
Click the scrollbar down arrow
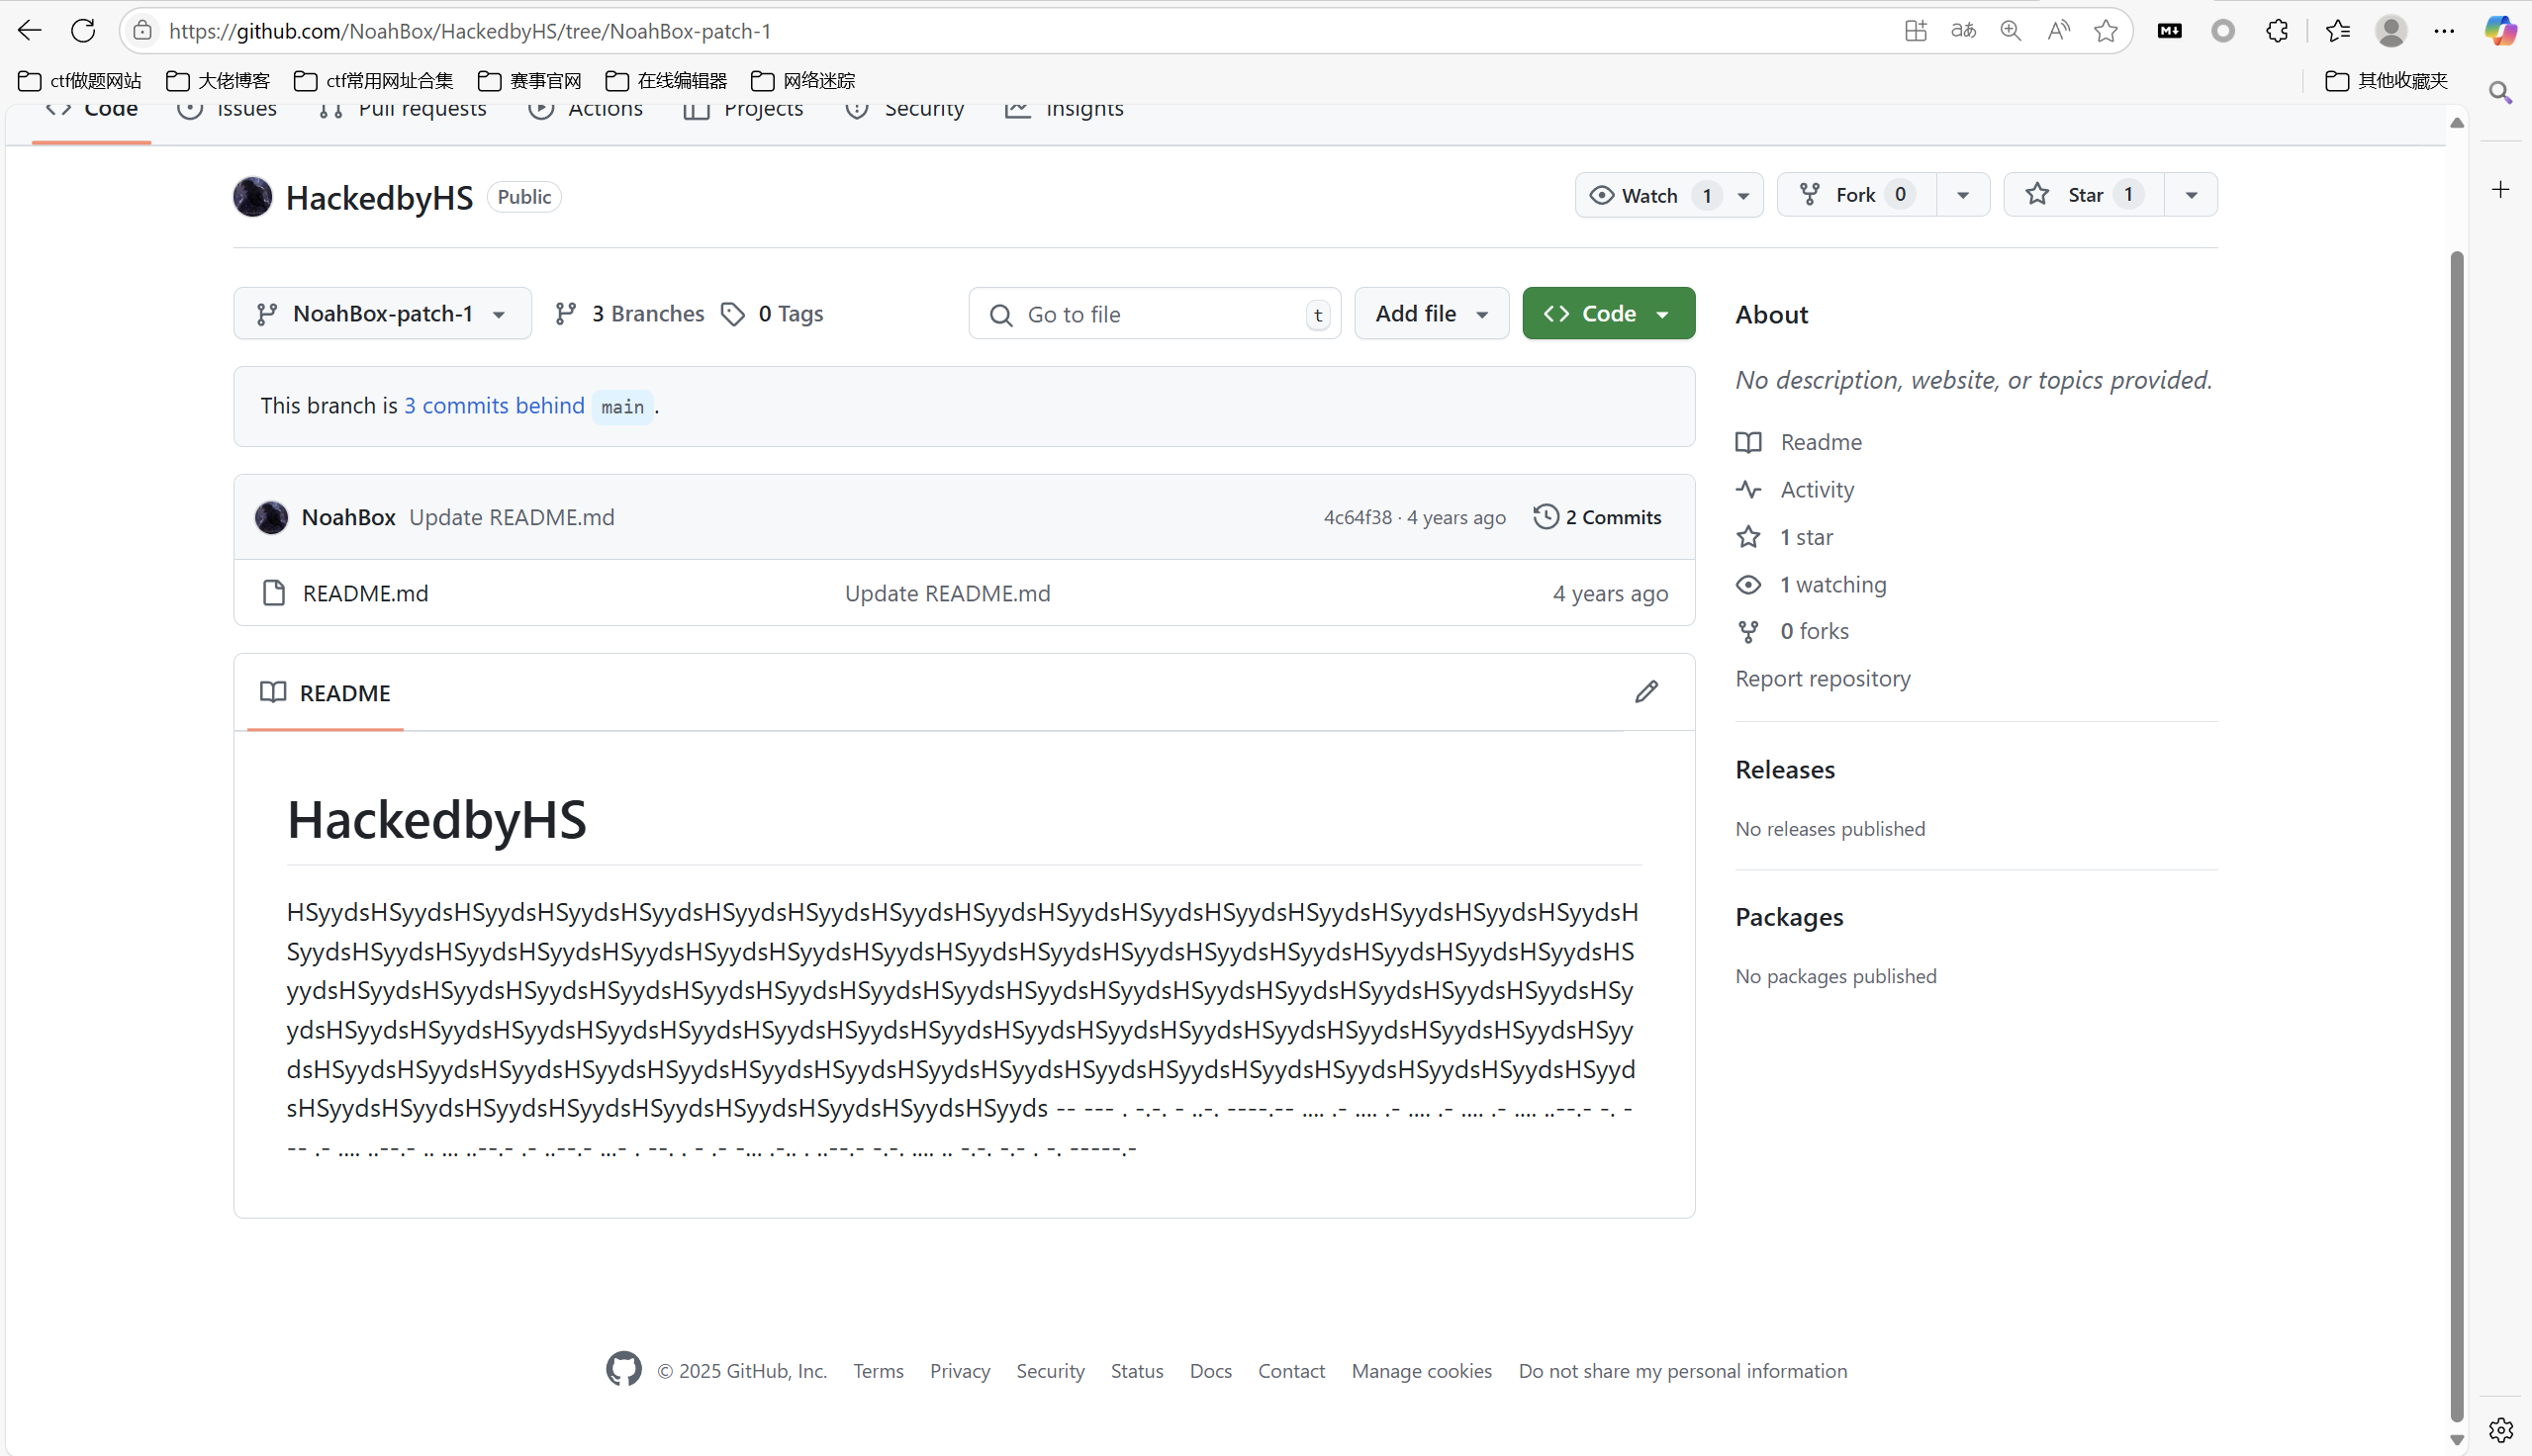[x=2456, y=1440]
